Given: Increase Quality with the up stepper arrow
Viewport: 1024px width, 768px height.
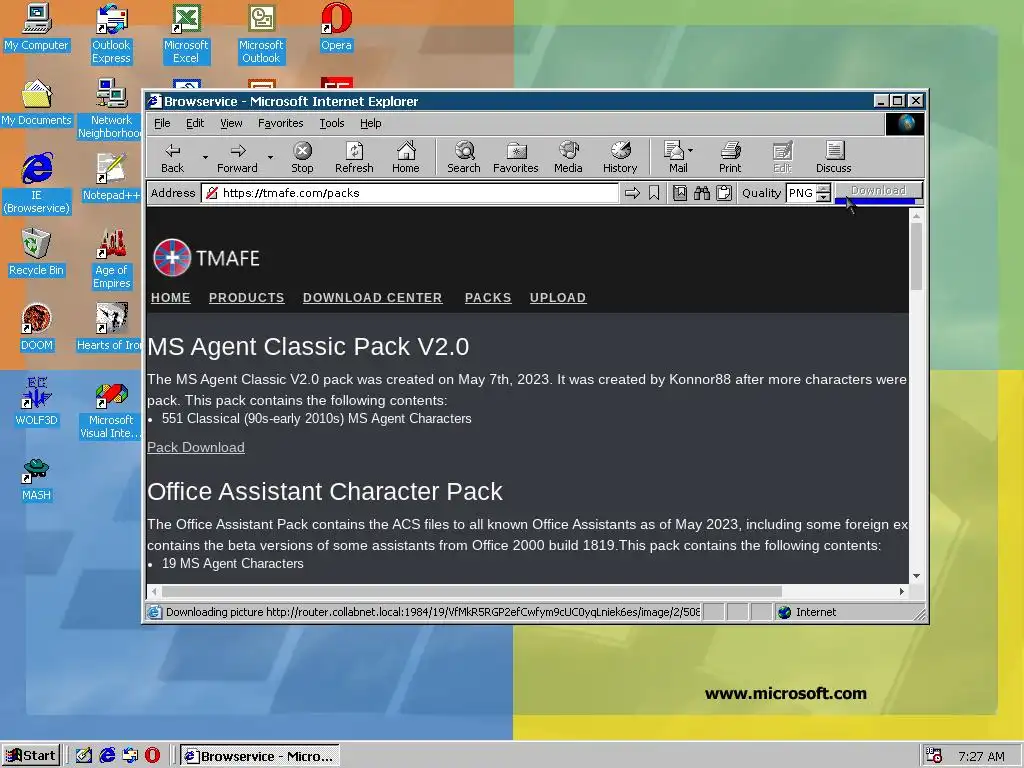Looking at the screenshot, I should (824, 189).
